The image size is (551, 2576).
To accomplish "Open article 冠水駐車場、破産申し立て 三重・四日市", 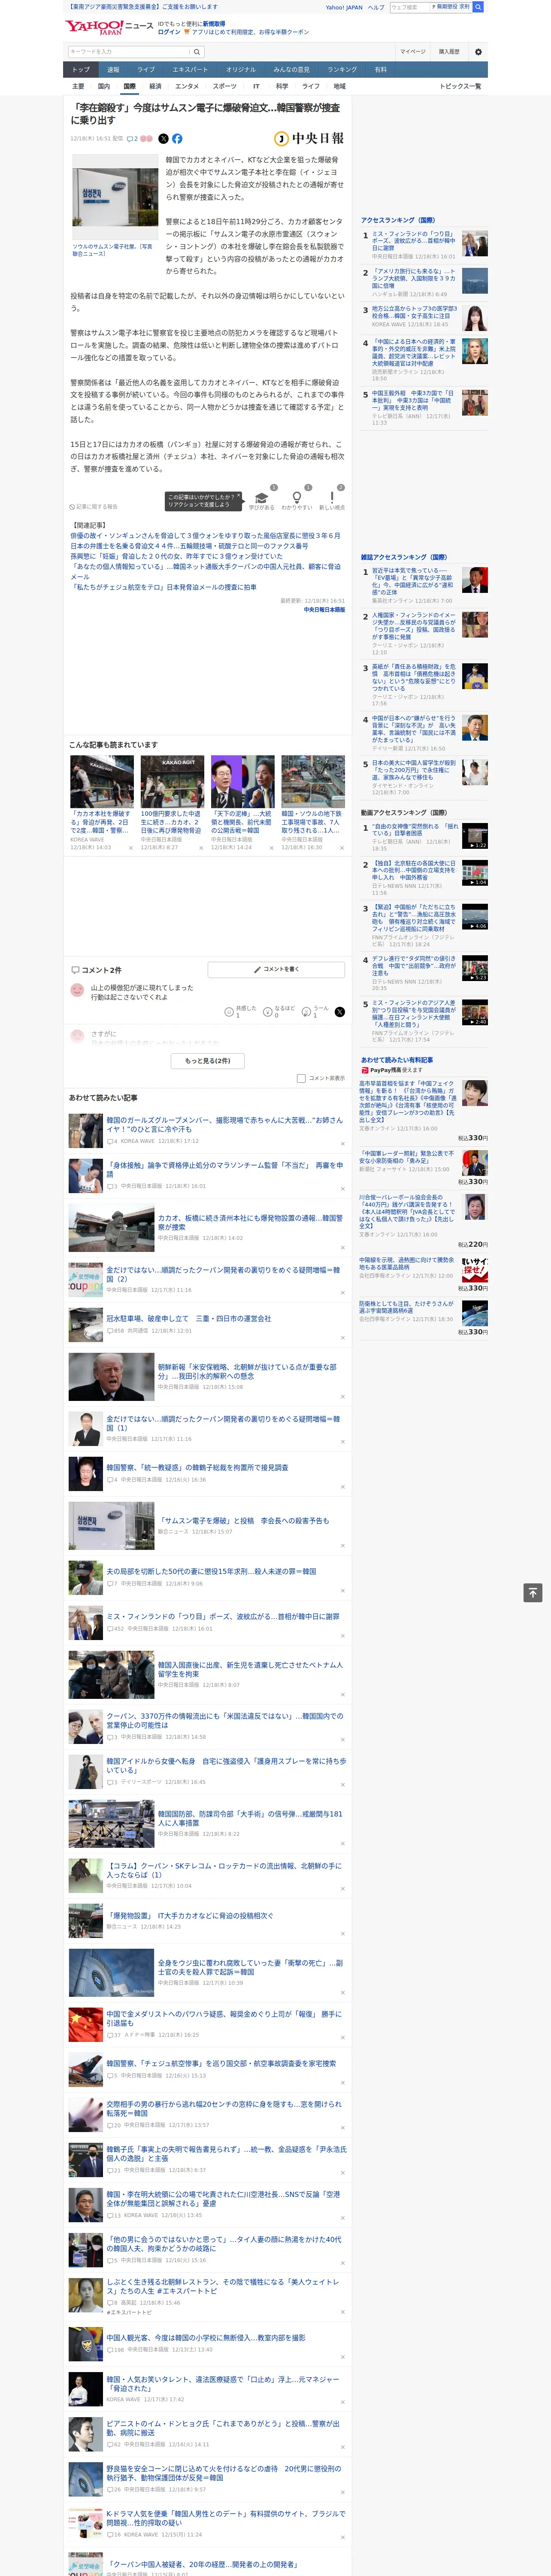I will (189, 1319).
